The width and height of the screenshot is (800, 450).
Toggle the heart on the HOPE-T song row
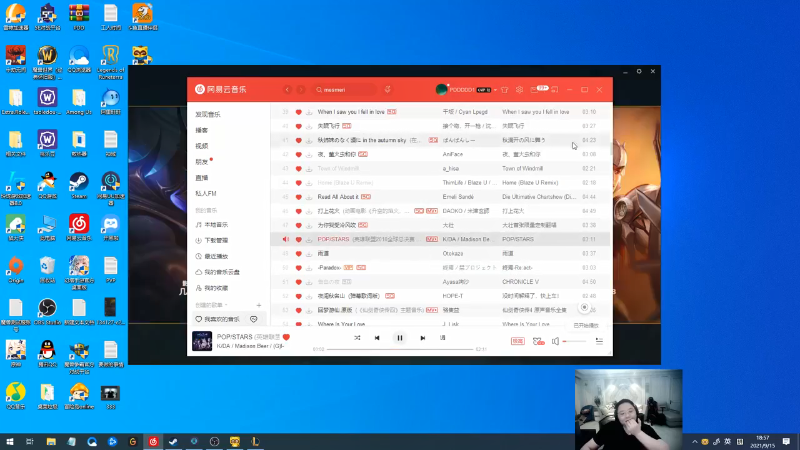pos(298,296)
